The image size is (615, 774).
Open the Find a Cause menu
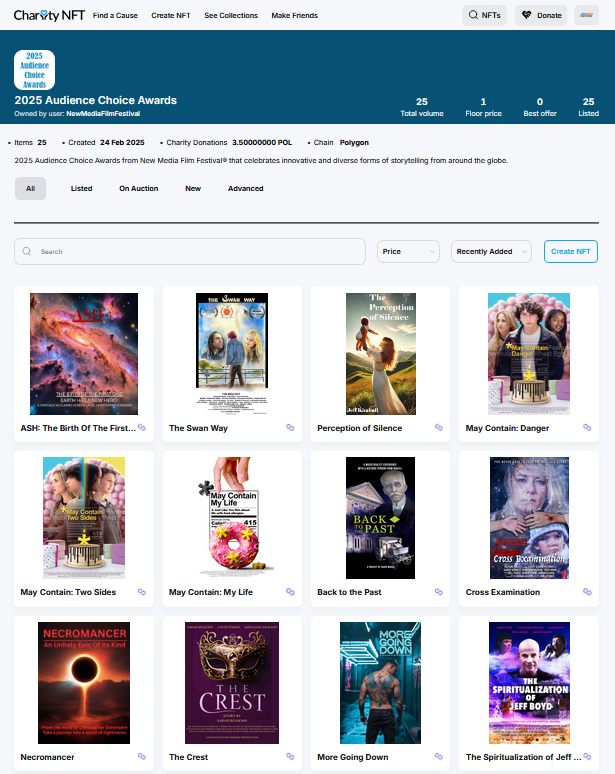[x=115, y=15]
